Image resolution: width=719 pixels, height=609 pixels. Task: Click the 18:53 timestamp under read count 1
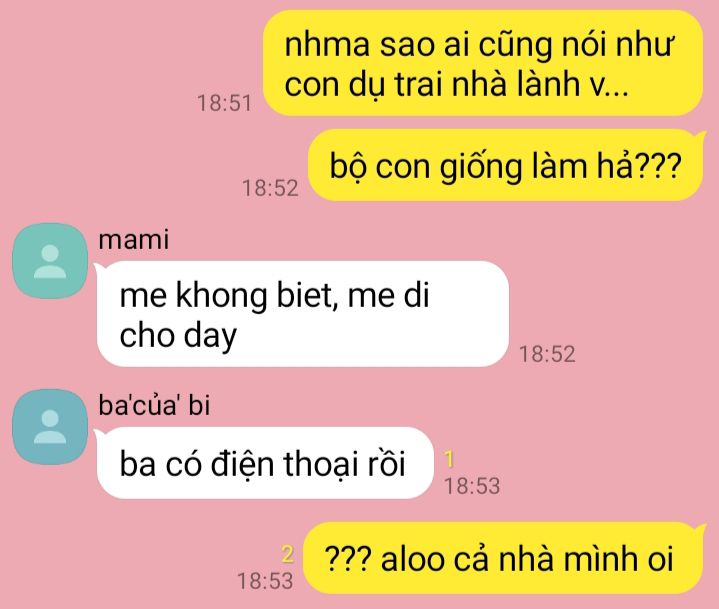tap(472, 486)
